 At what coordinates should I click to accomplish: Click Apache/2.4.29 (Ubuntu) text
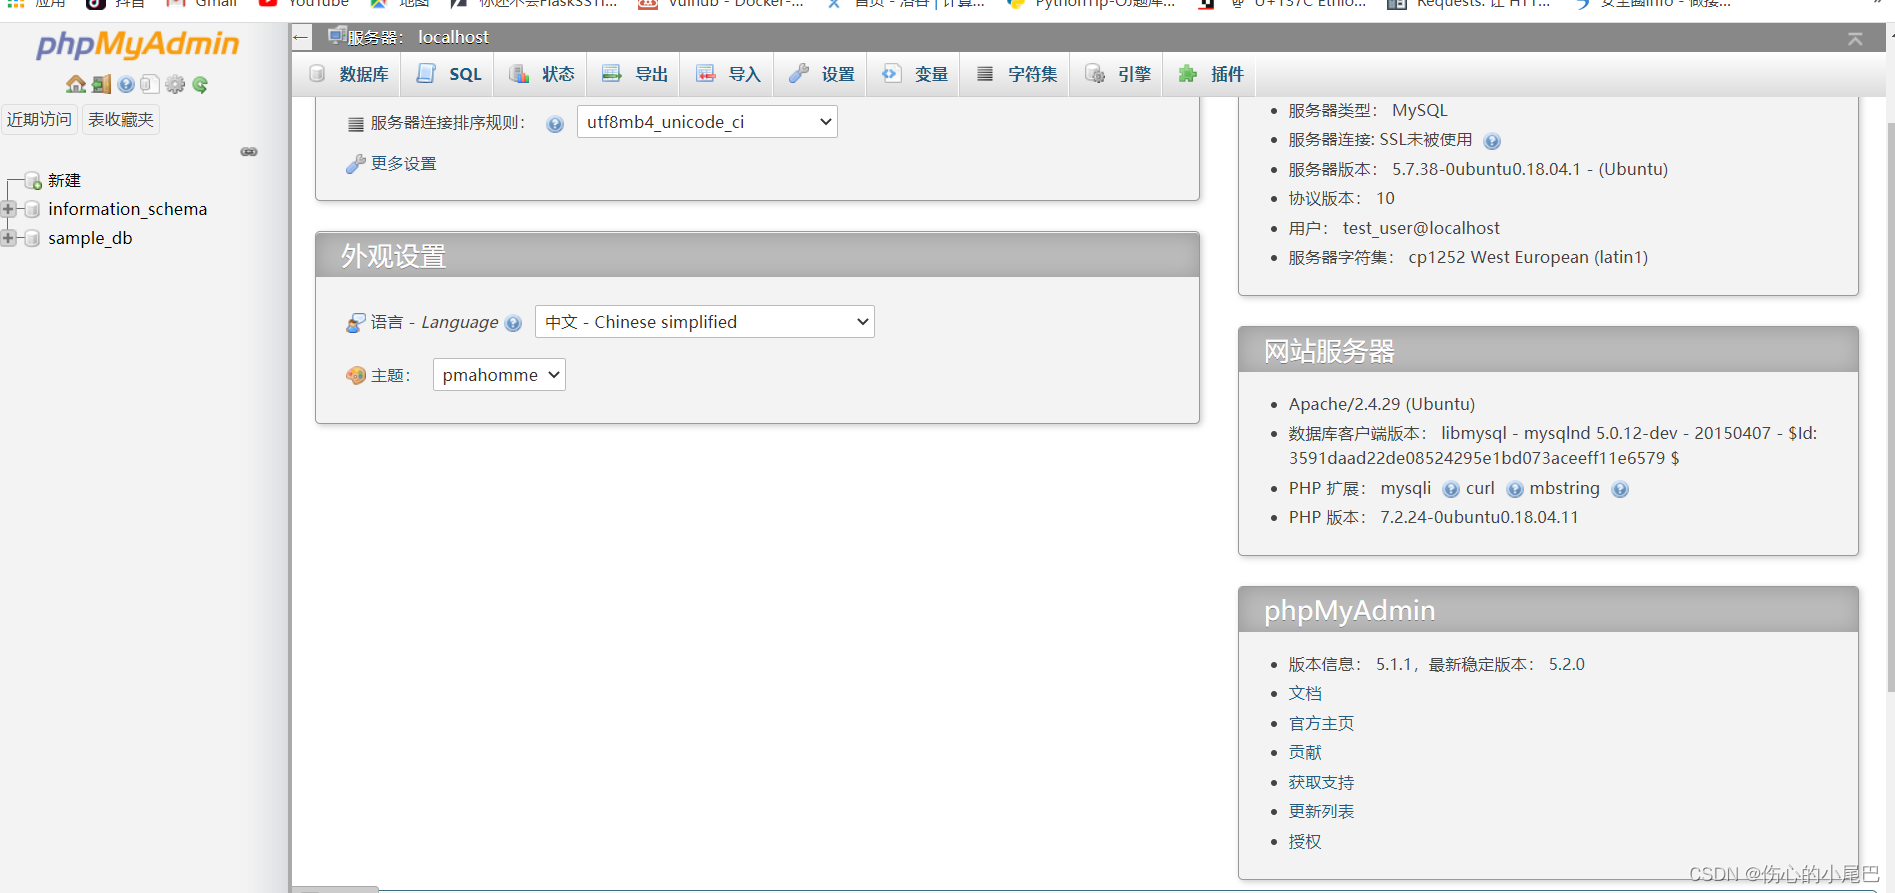(1382, 404)
